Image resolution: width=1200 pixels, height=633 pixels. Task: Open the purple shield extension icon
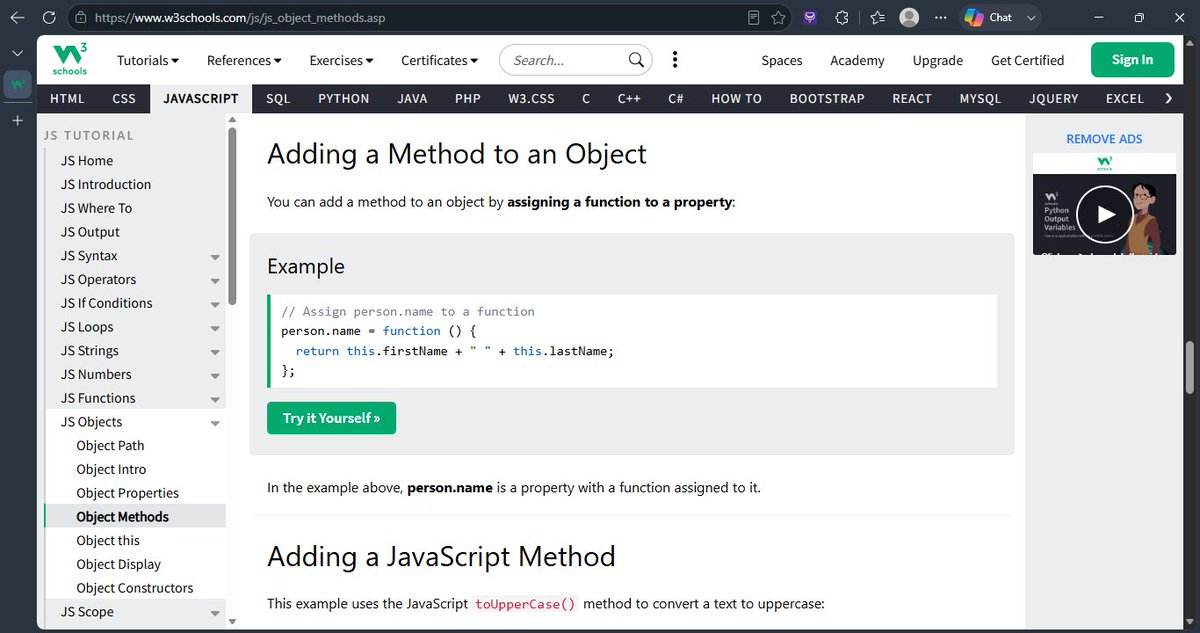pos(808,17)
